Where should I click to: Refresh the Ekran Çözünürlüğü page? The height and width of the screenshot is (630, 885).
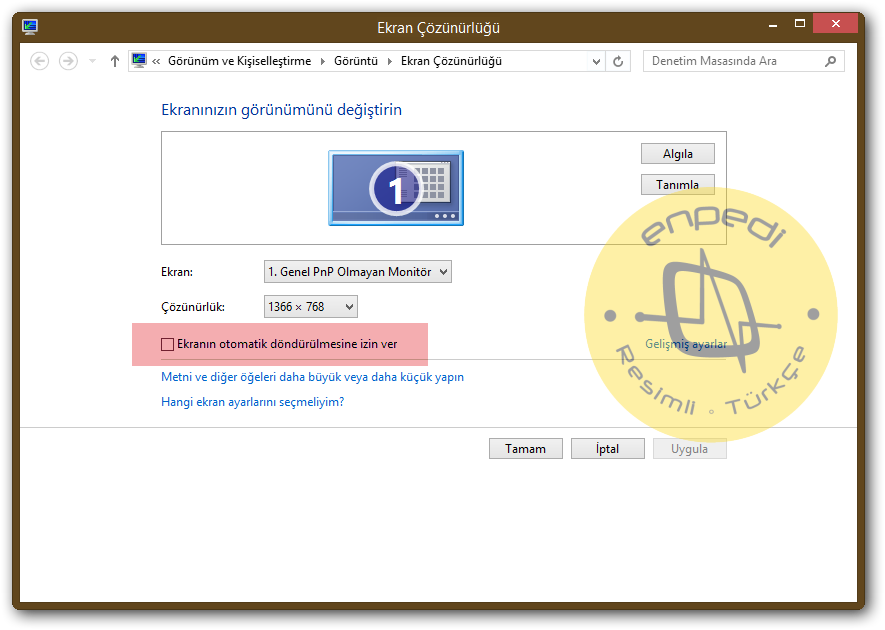click(618, 62)
